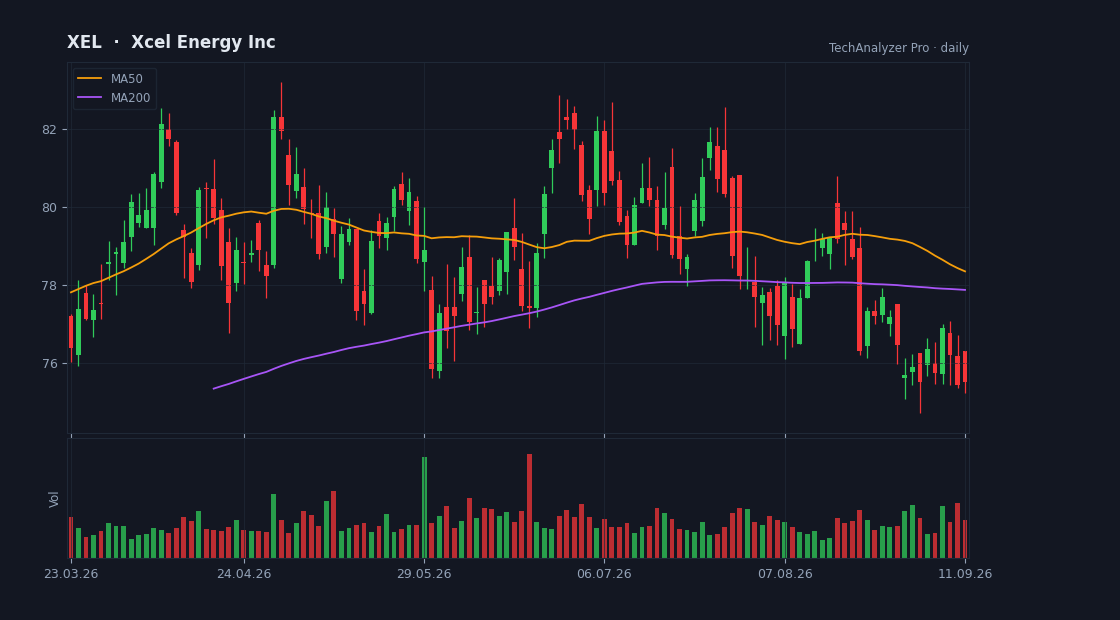
Task: Click the XEL Xcel Energy Inc title
Action: pyautogui.click(x=171, y=42)
